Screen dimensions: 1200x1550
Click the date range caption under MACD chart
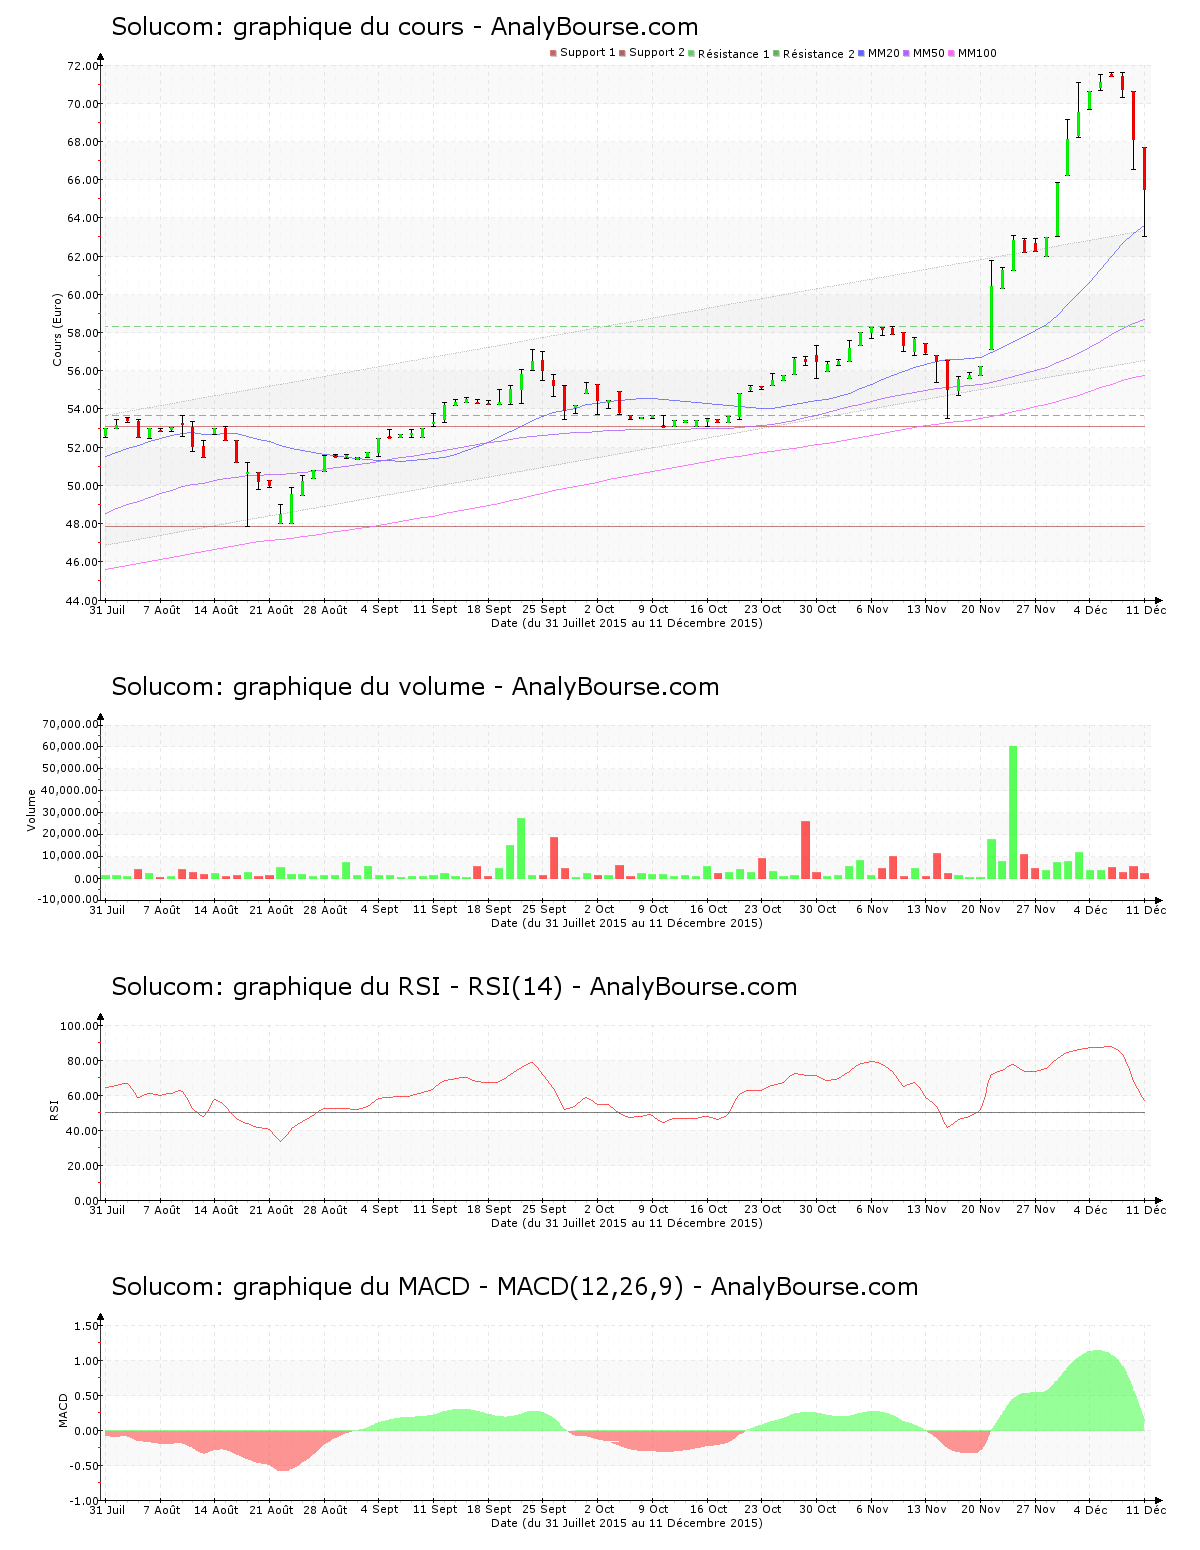(x=627, y=1523)
